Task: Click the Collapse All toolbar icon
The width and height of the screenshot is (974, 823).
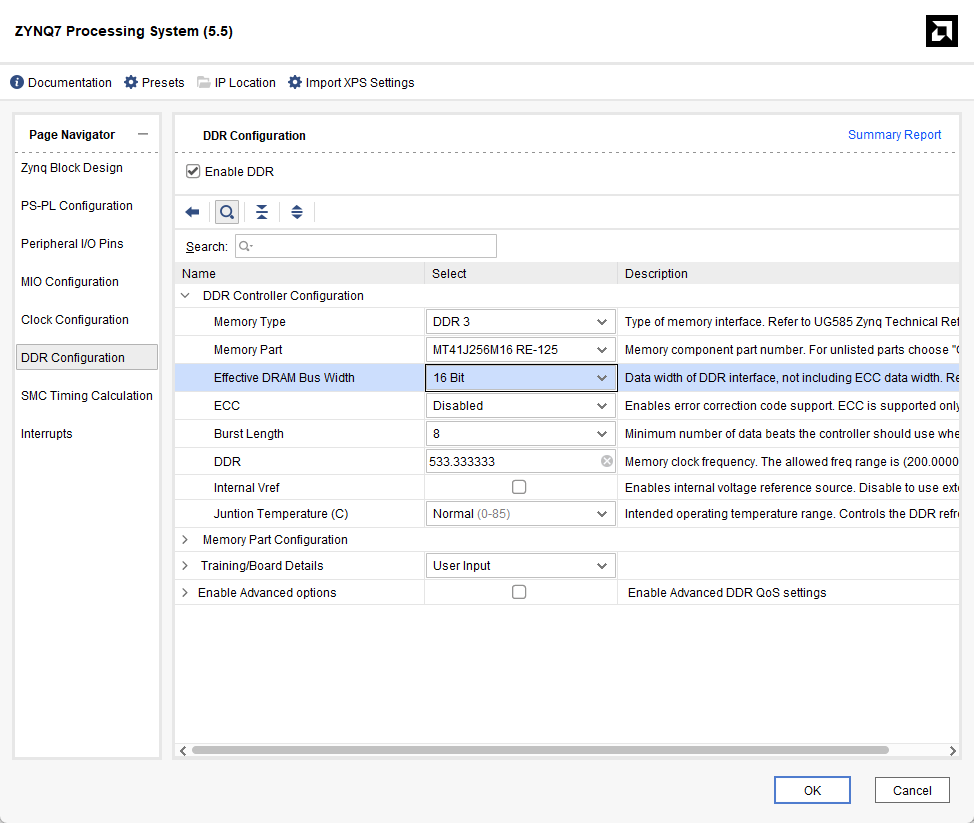Action: pyautogui.click(x=262, y=212)
